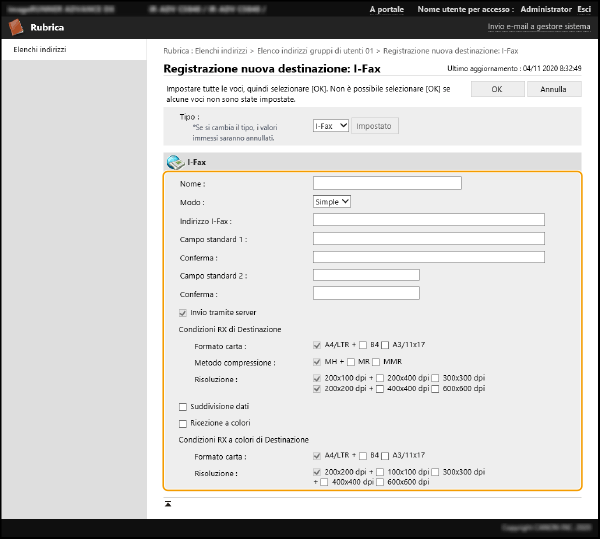Click the Nome input field

click(x=387, y=183)
